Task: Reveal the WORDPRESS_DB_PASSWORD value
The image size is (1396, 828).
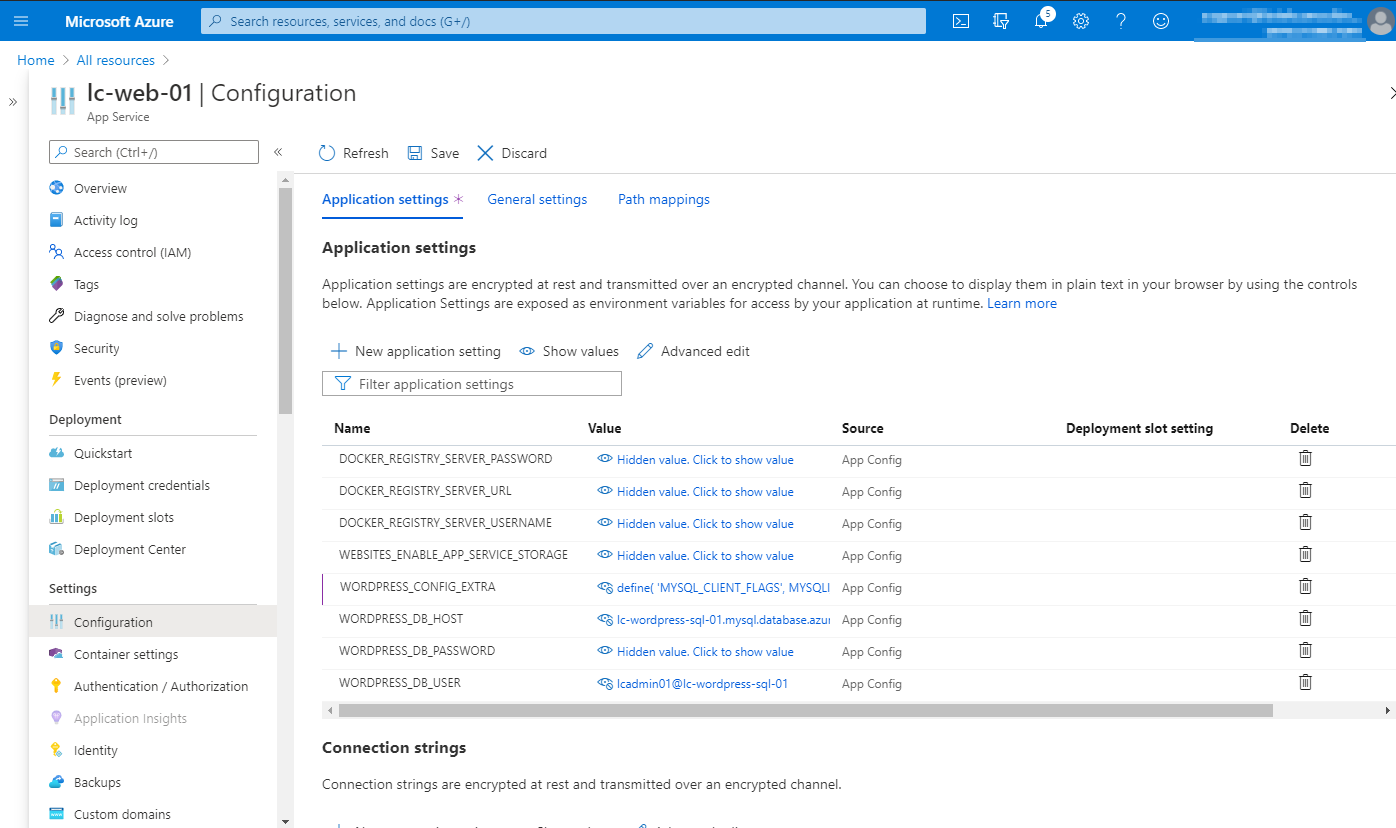Action: [x=703, y=651]
